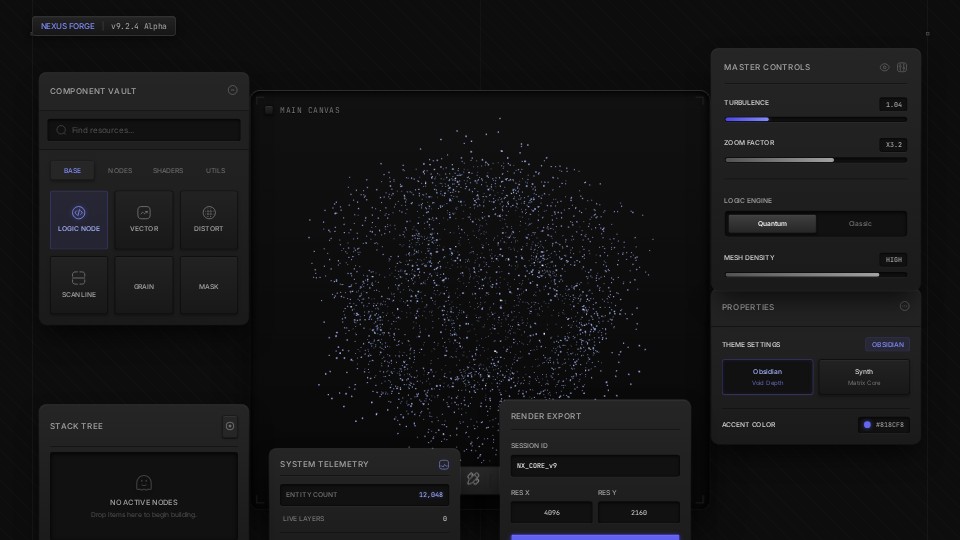The height and width of the screenshot is (540, 960).
Task: Click the blue Render Export action button
Action: (595, 537)
